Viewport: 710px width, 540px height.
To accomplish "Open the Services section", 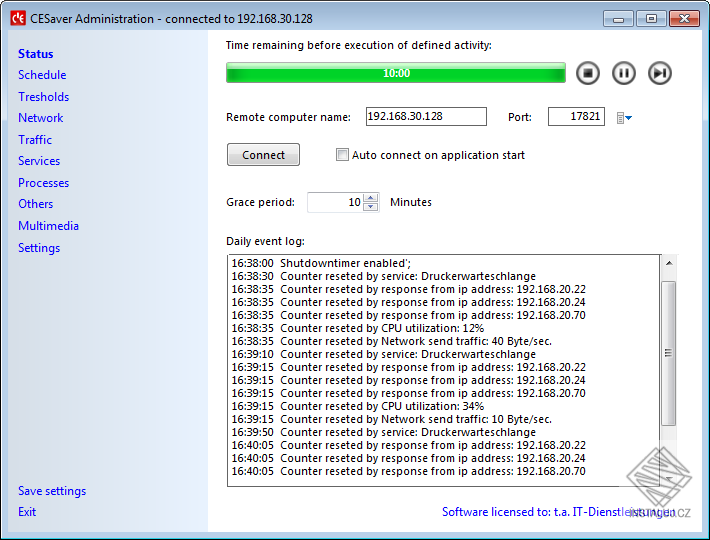I will [x=39, y=161].
